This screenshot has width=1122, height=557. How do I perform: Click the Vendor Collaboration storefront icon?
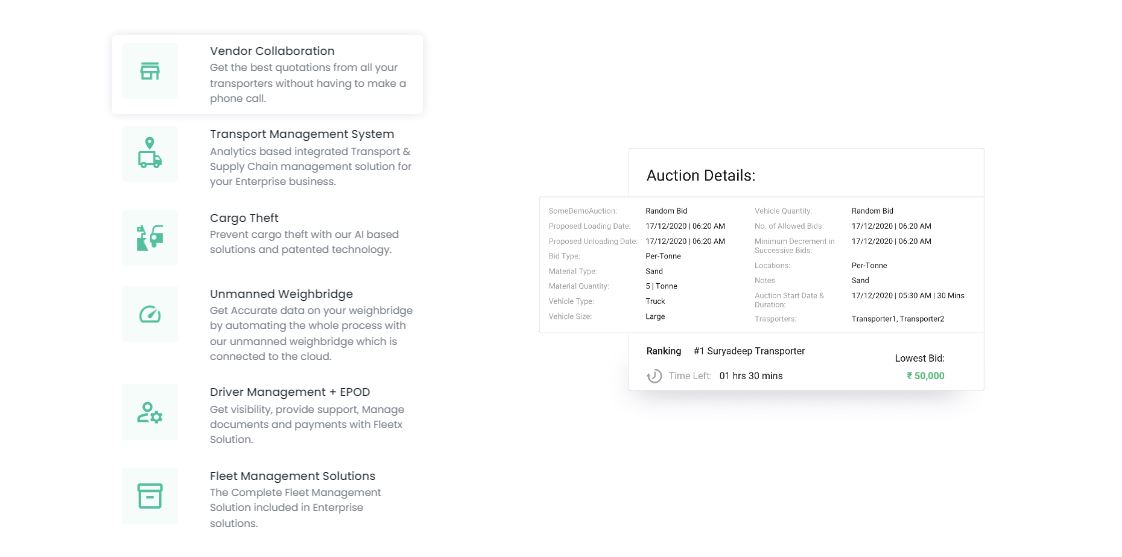pos(150,71)
